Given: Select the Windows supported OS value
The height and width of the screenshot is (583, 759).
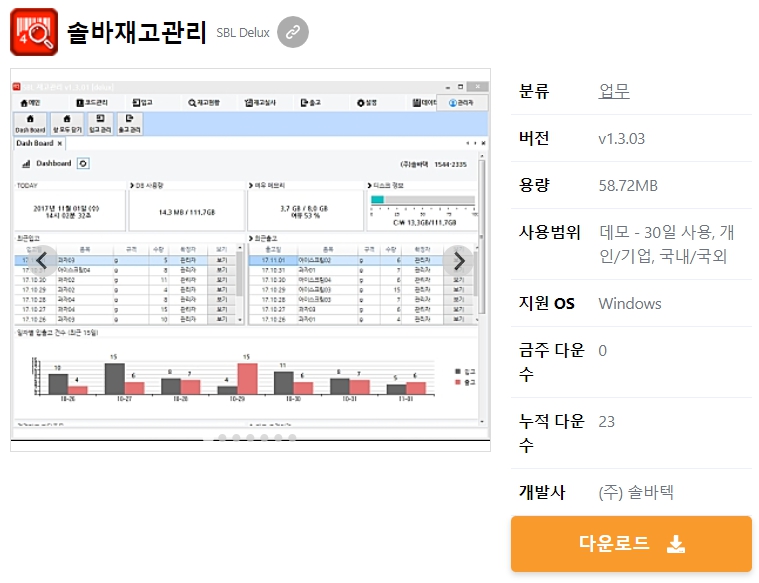Looking at the screenshot, I should click(x=630, y=304).
